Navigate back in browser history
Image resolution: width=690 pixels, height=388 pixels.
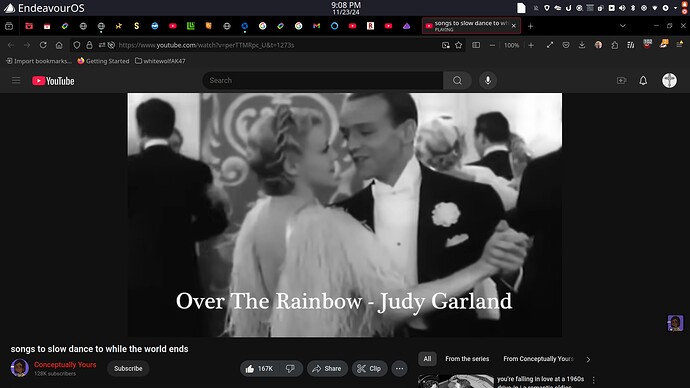coord(11,45)
